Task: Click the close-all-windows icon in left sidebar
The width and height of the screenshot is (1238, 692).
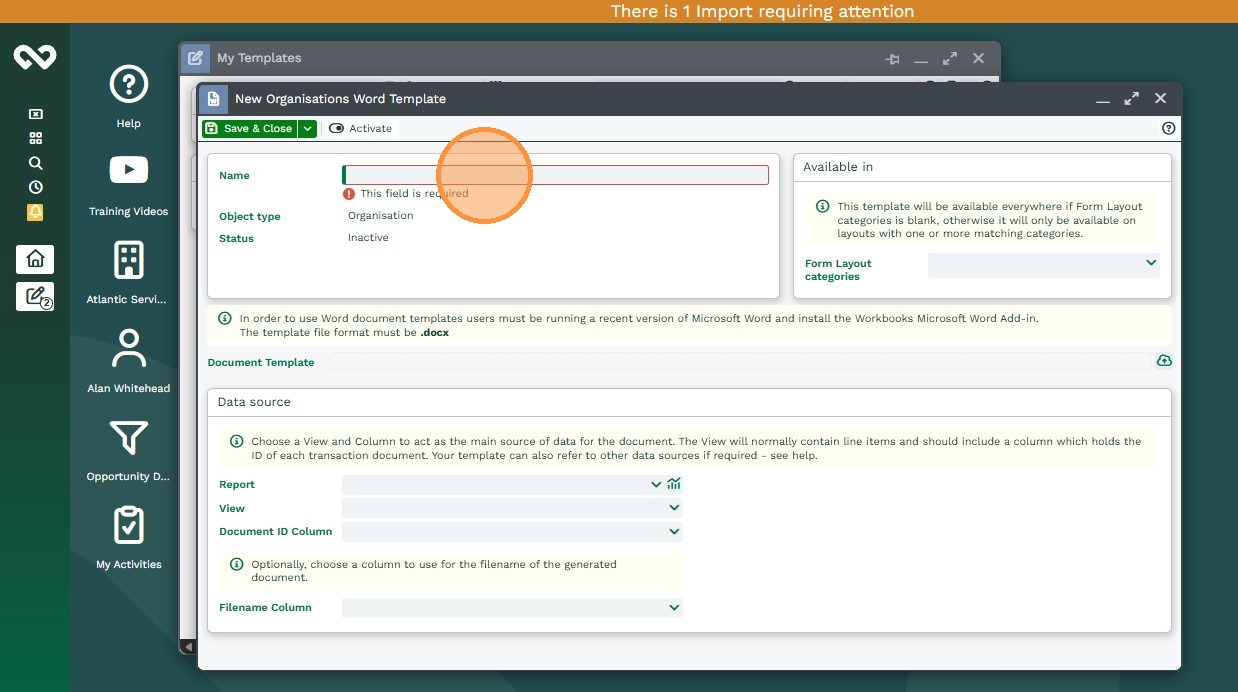Action: click(x=35, y=114)
